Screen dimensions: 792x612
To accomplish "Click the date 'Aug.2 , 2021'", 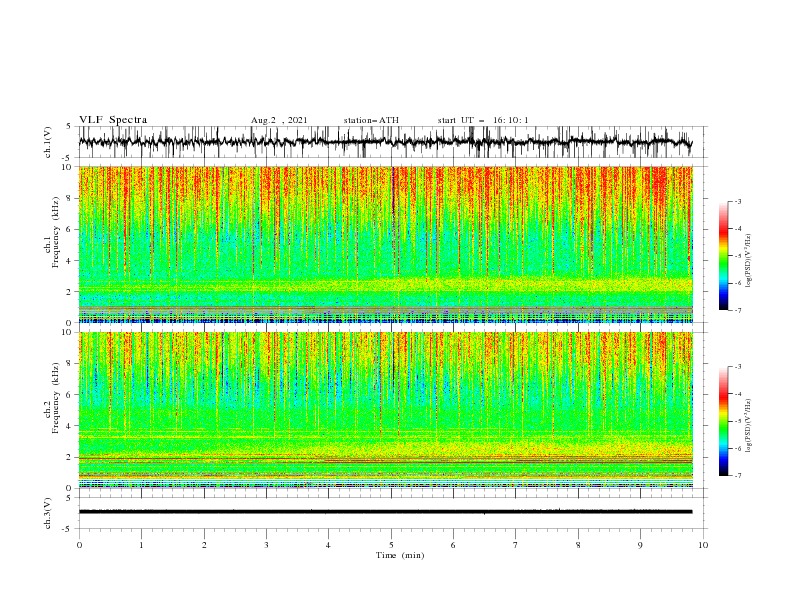I will pos(279,120).
